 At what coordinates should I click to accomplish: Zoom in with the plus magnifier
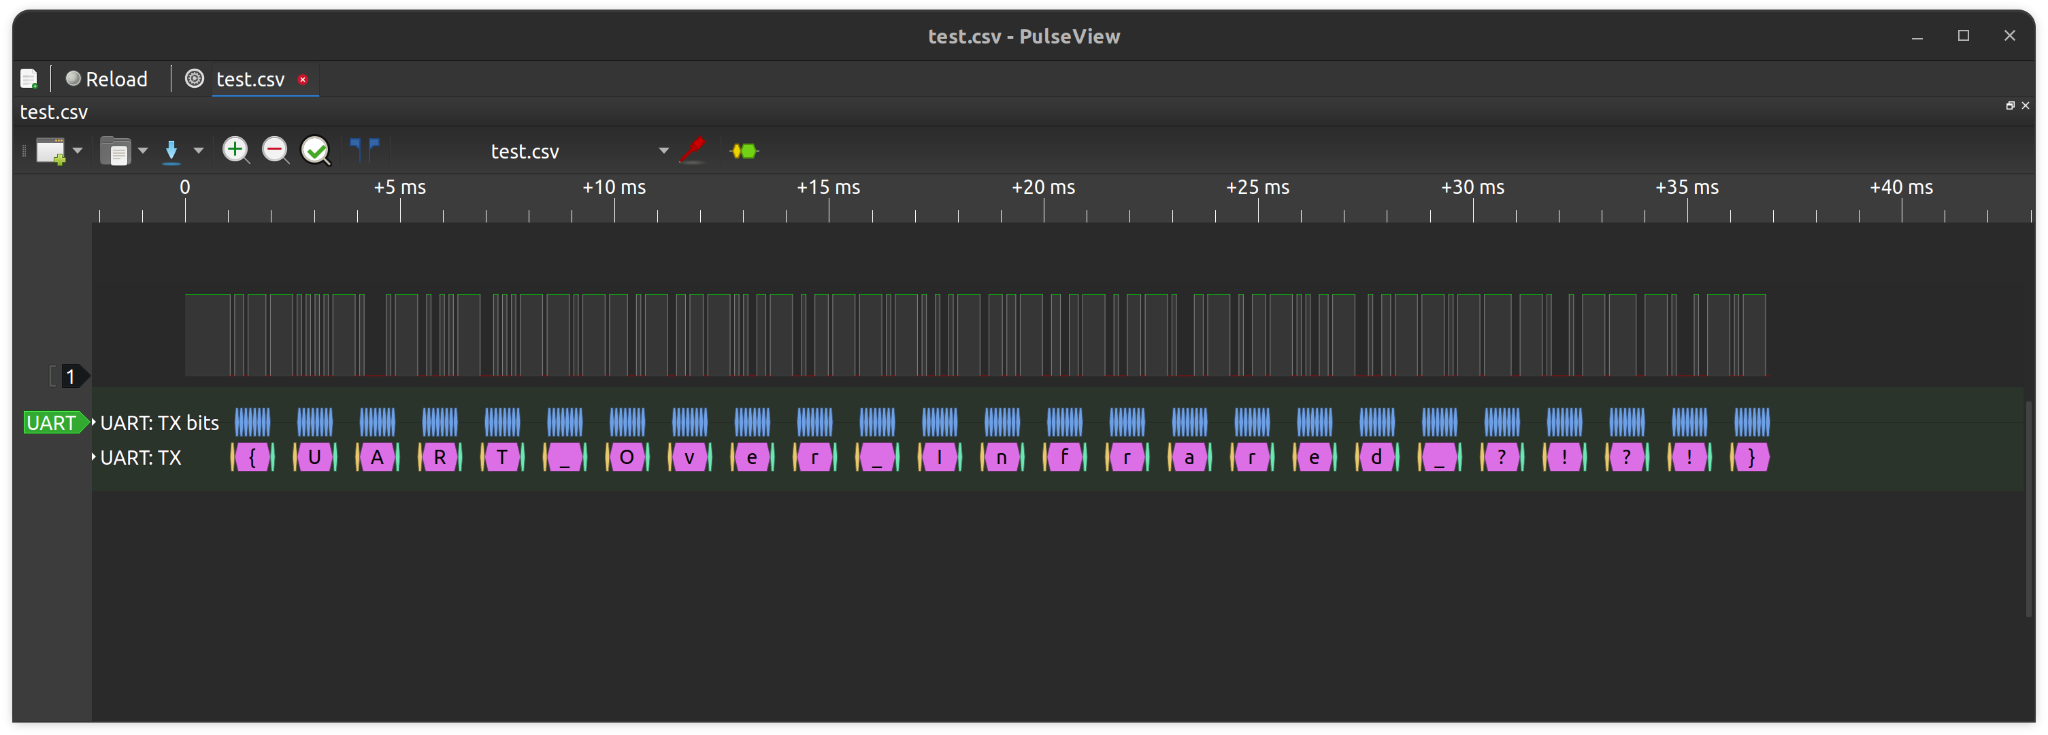[x=236, y=151]
